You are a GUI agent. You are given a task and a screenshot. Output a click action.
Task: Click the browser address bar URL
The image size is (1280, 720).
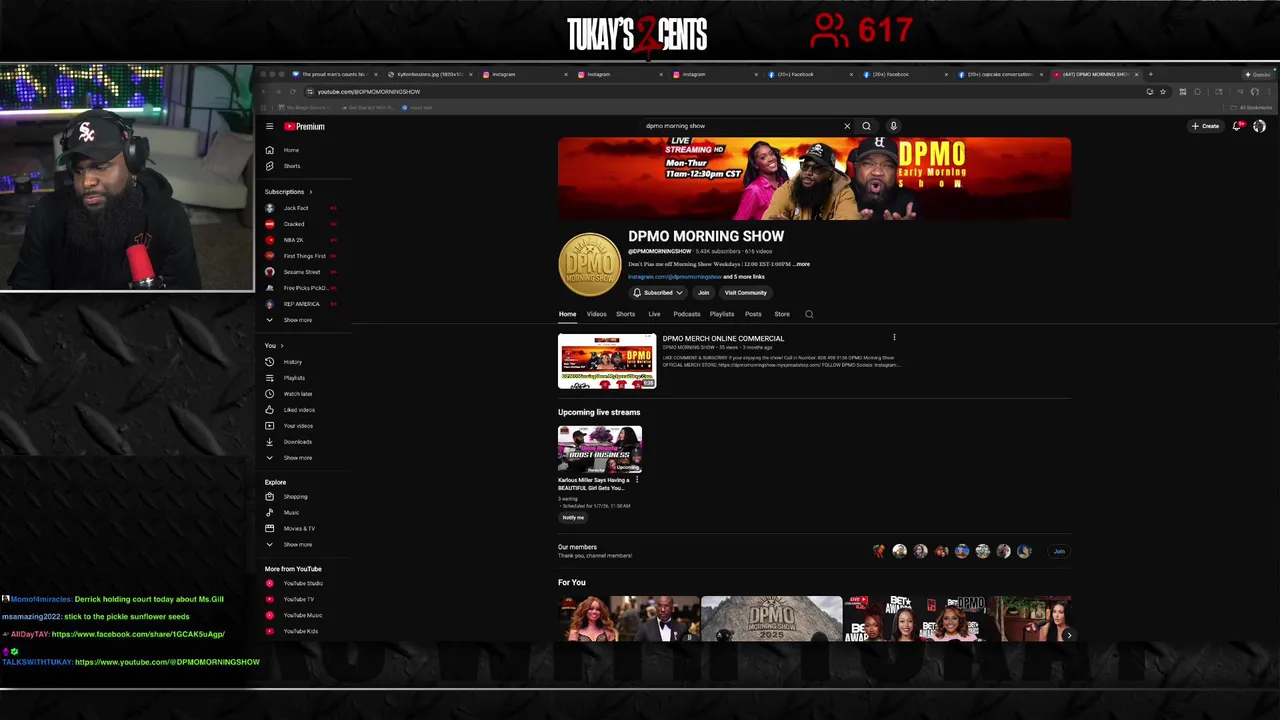[369, 92]
